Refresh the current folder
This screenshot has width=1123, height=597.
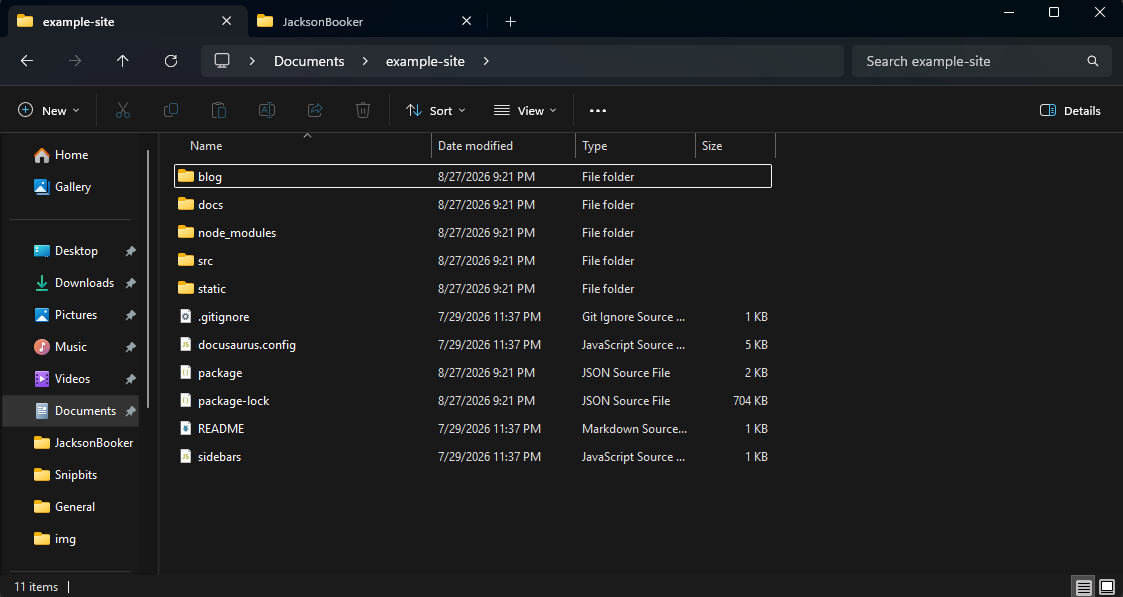point(170,61)
